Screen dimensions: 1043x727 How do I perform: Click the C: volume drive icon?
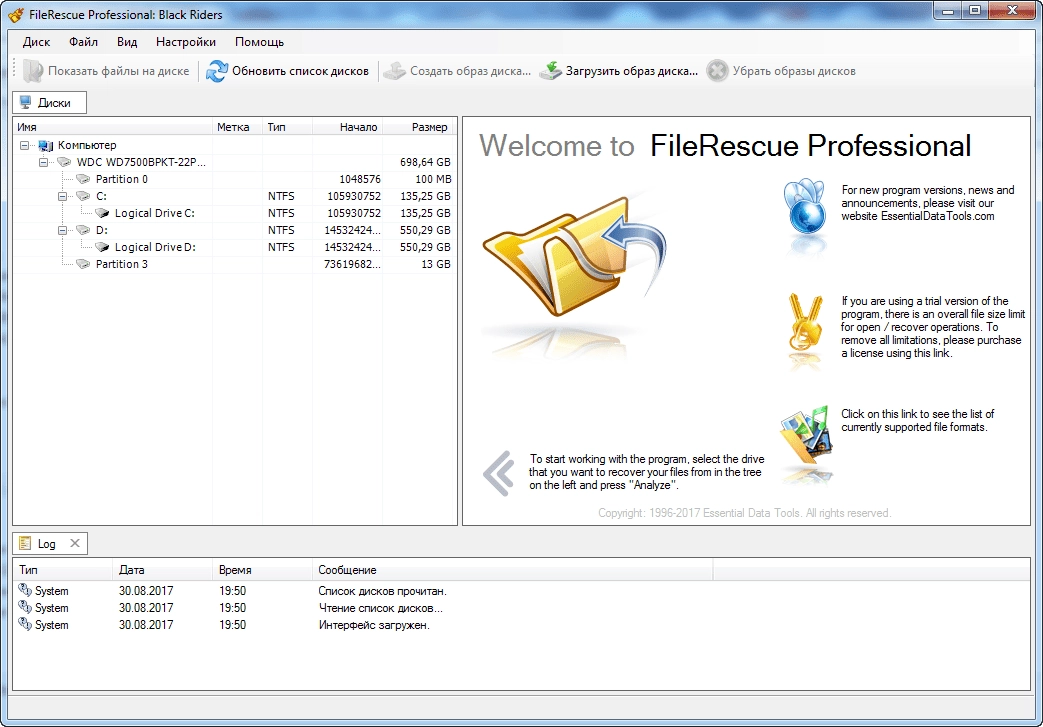click(83, 196)
